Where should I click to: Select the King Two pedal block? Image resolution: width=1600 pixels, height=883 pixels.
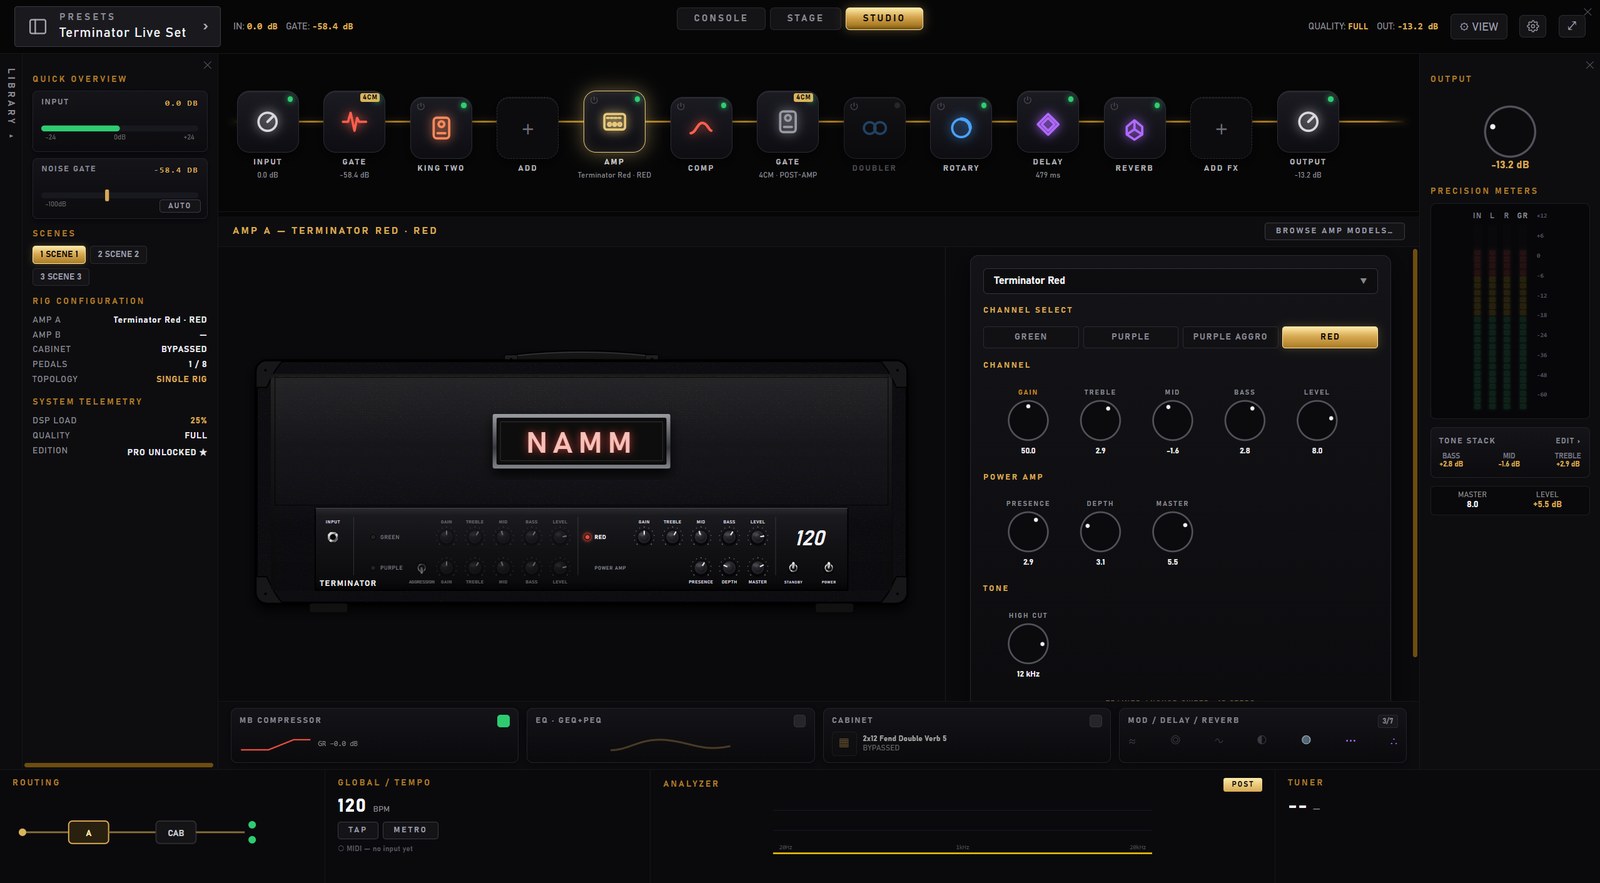(441, 128)
